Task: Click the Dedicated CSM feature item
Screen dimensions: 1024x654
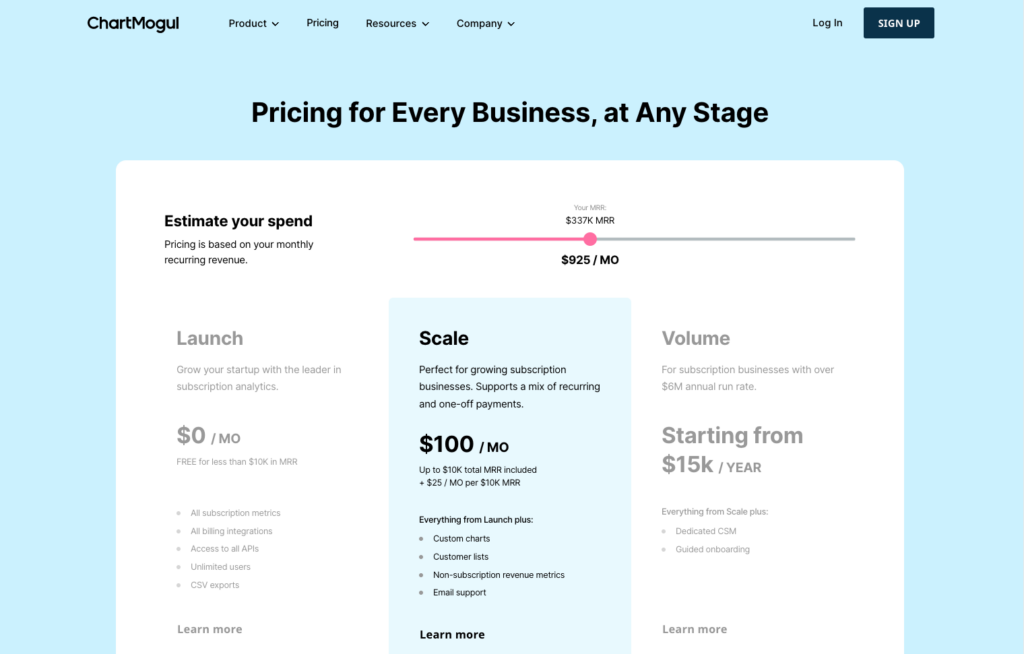Action: click(x=705, y=531)
